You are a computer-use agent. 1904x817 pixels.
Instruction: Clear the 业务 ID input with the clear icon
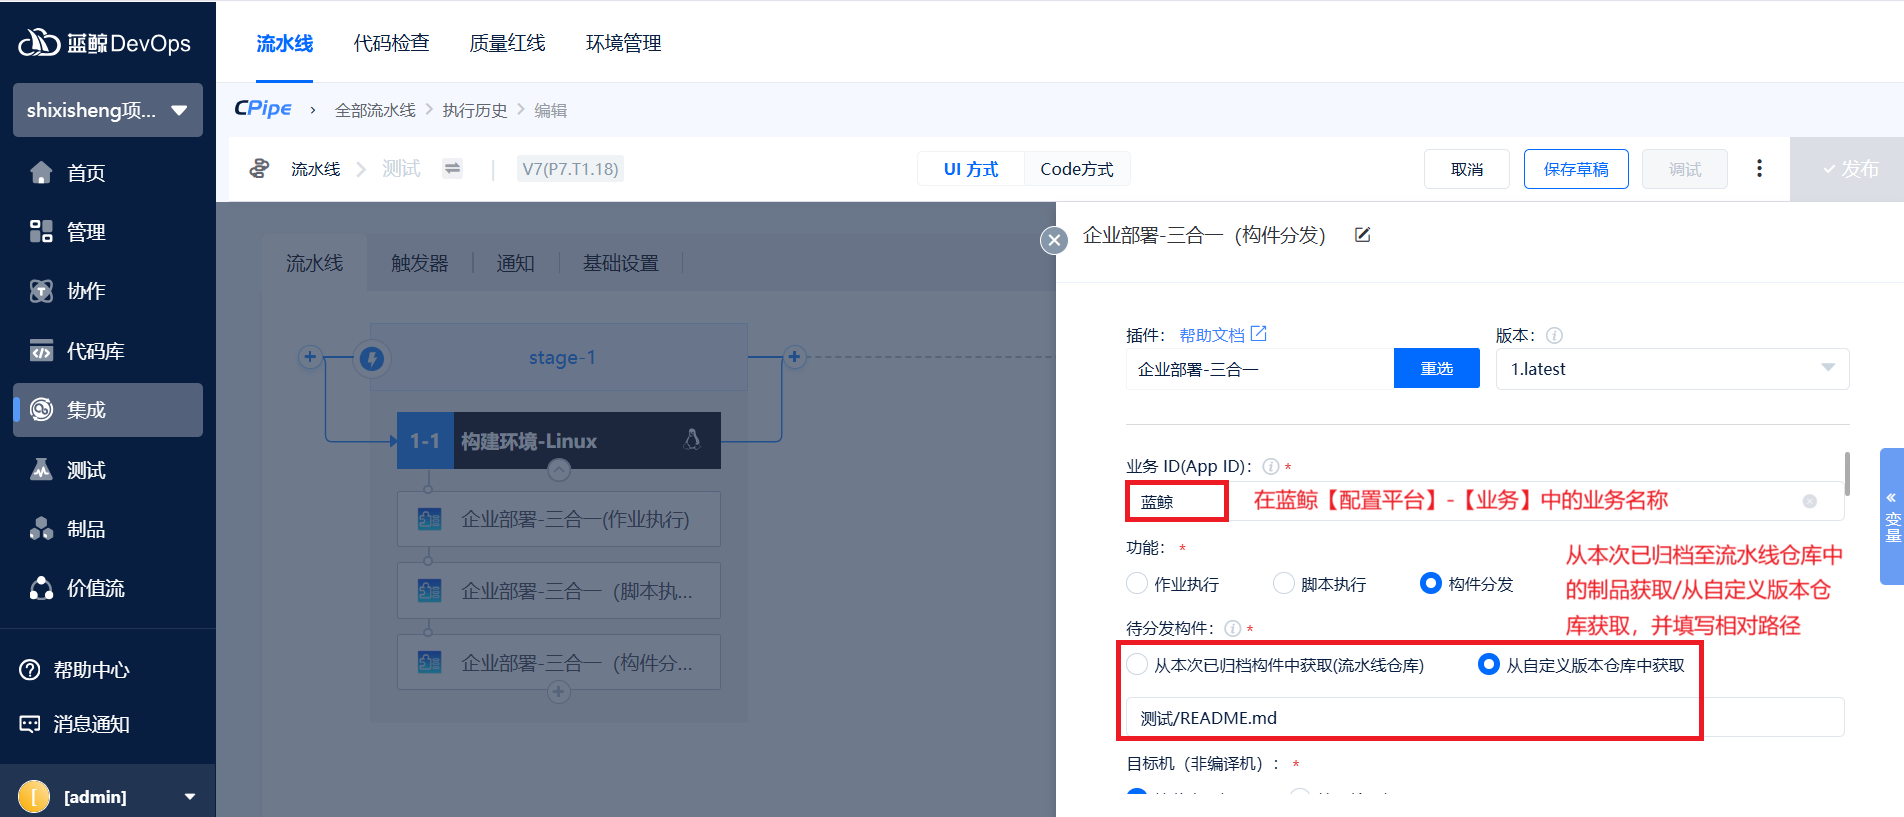tap(1809, 501)
